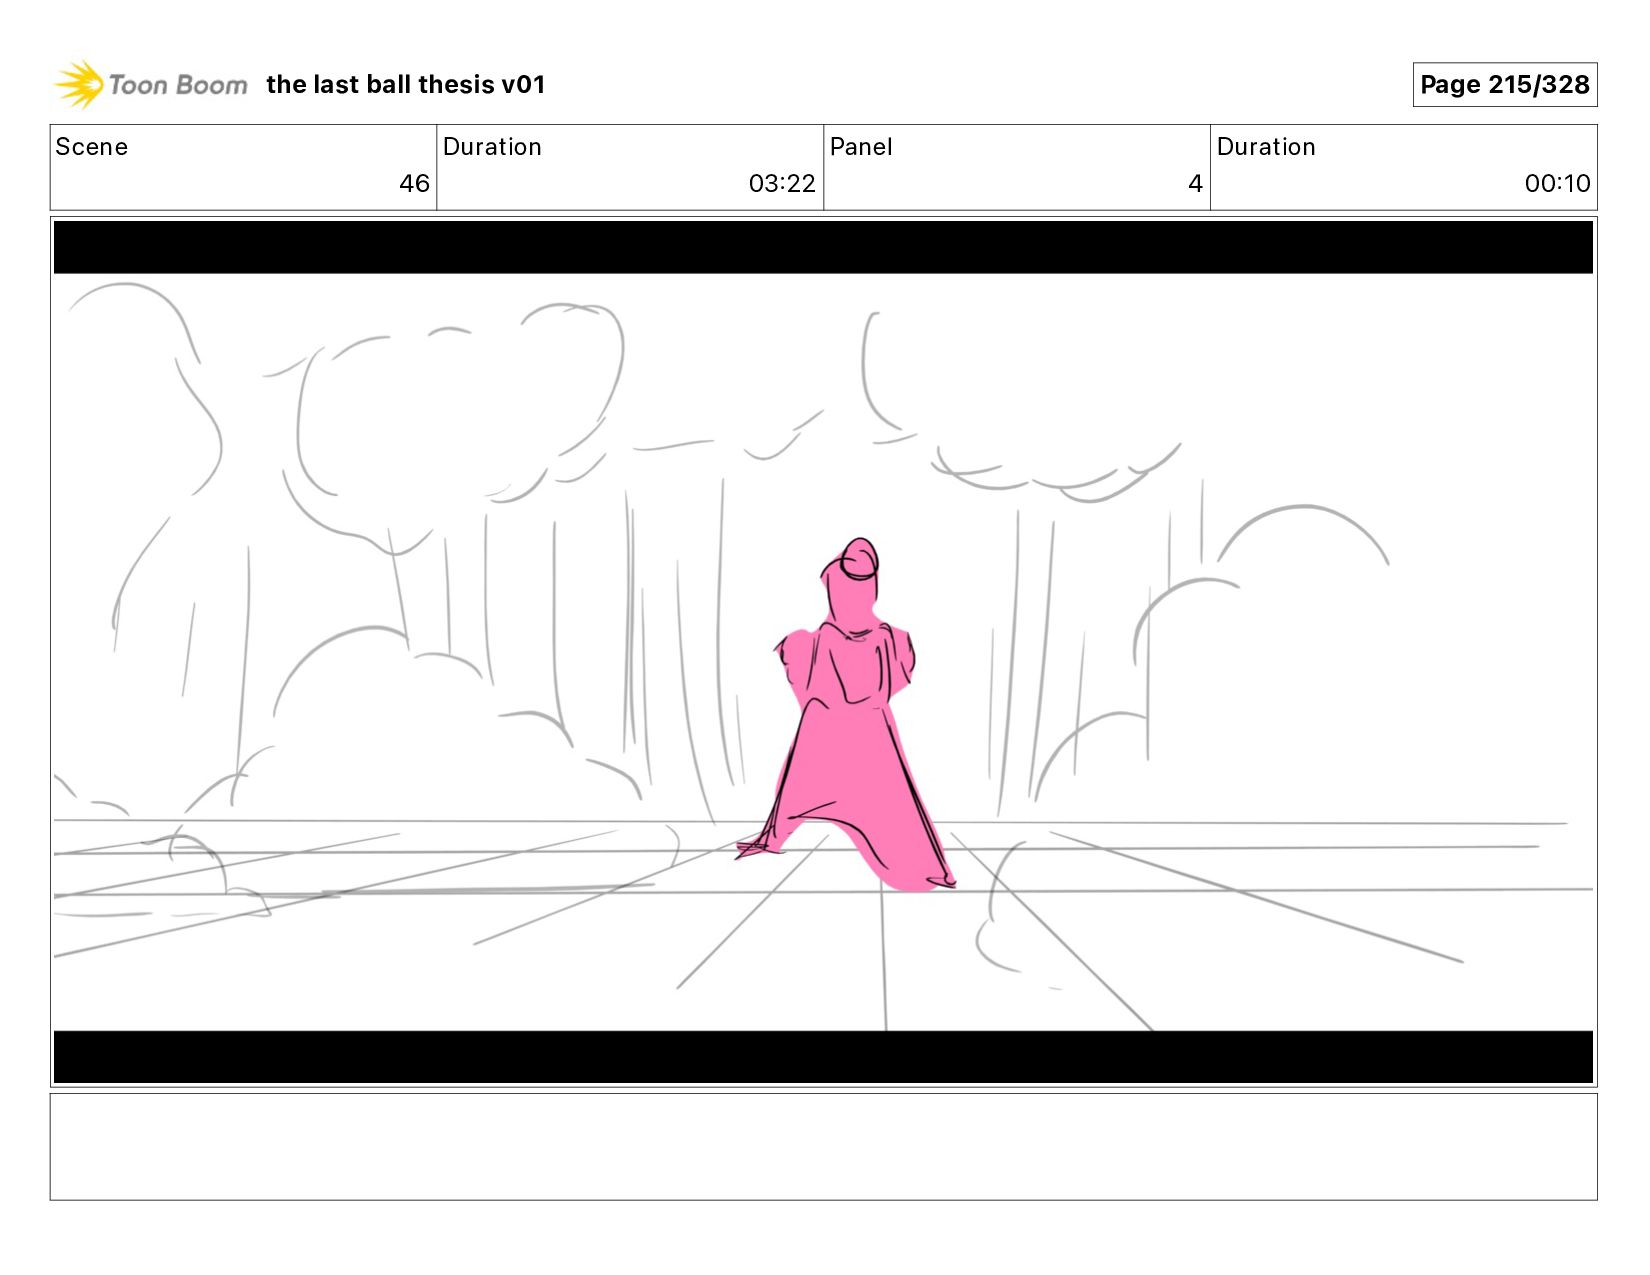Click the empty notes box below the panel

tap(823, 1147)
